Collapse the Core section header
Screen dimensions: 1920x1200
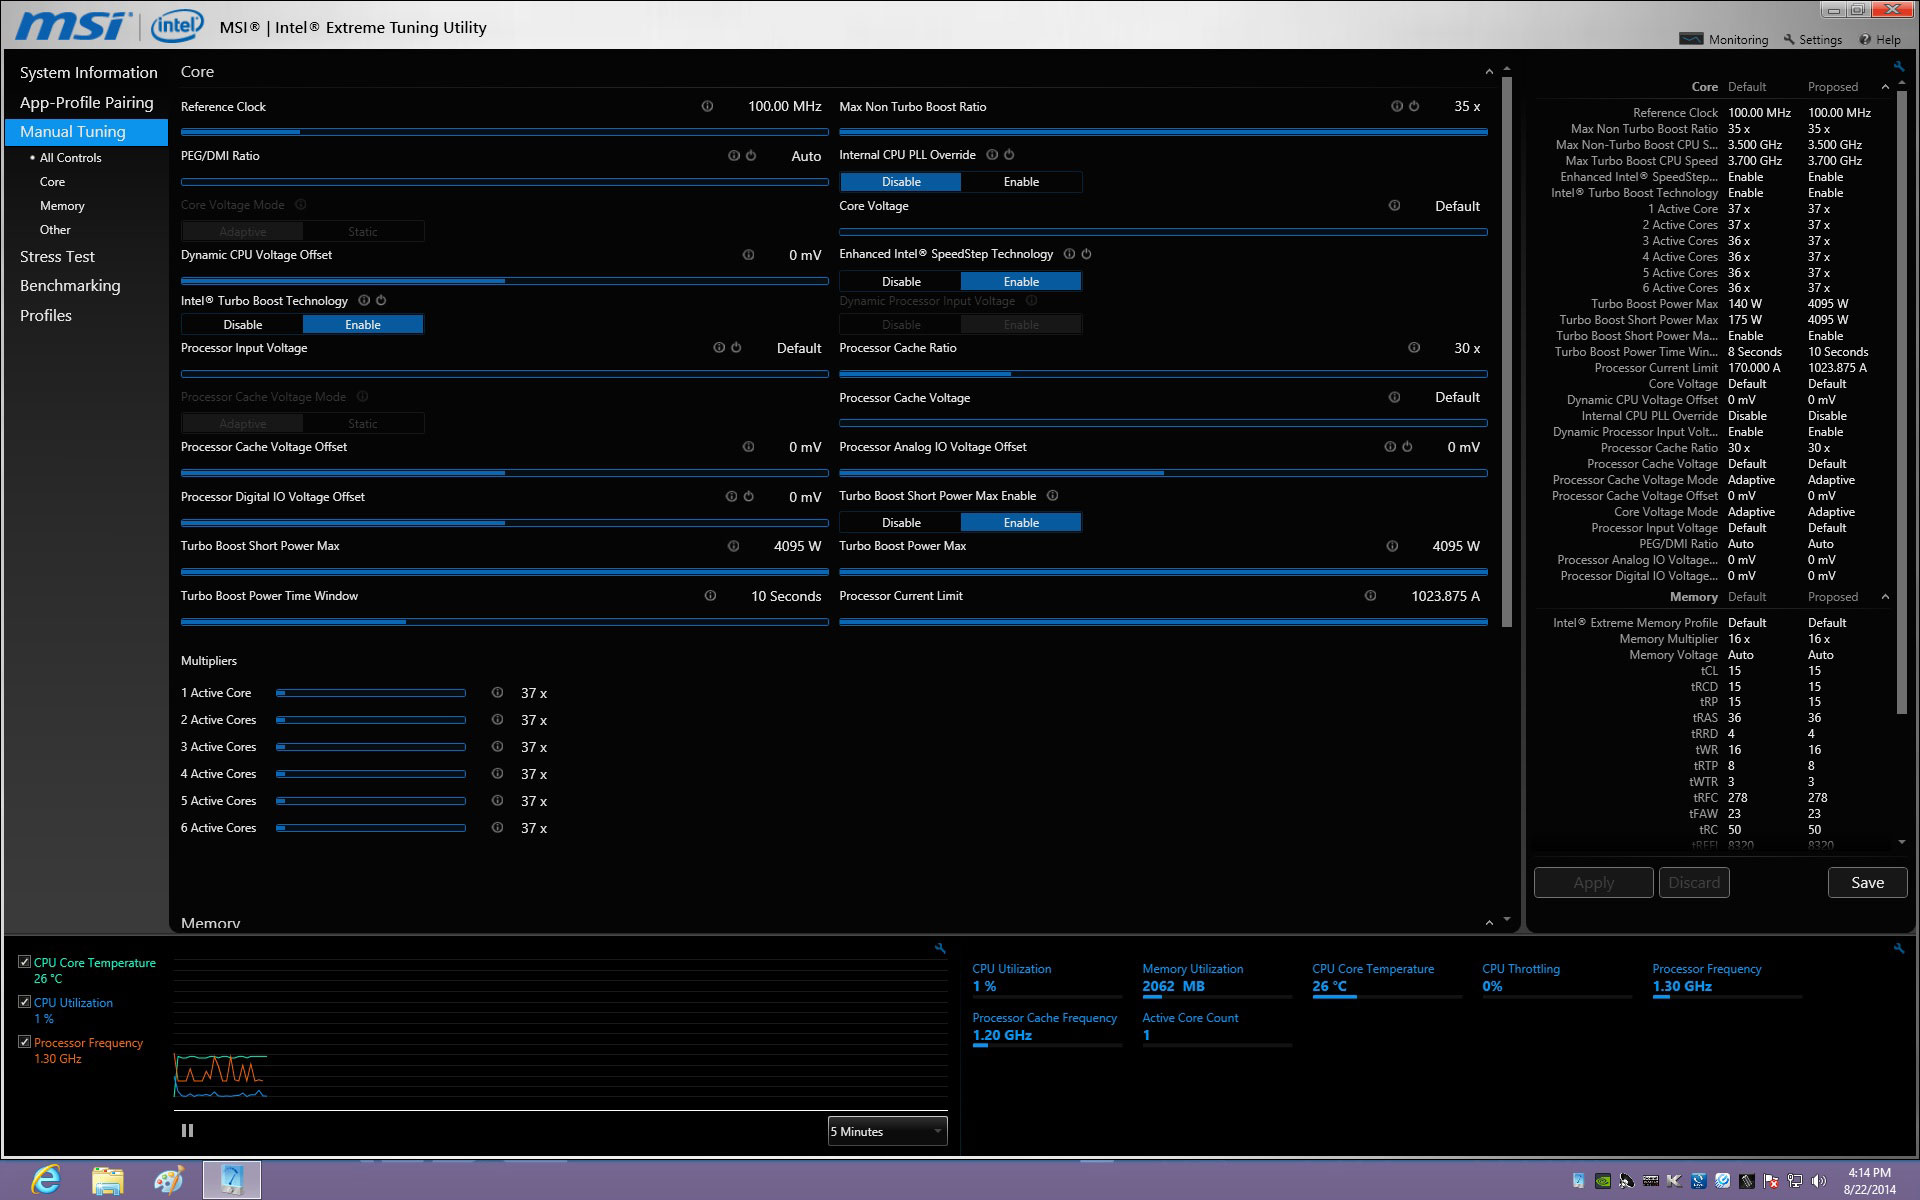[1489, 72]
